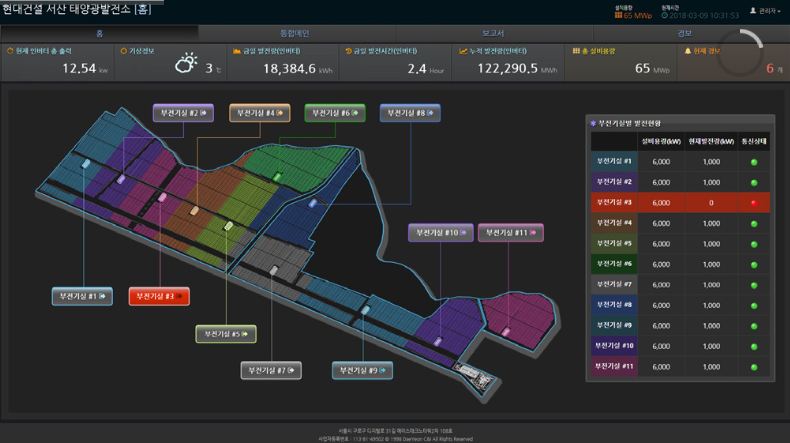
Task: Select 부전기실 #10 row in table
Action: point(680,346)
